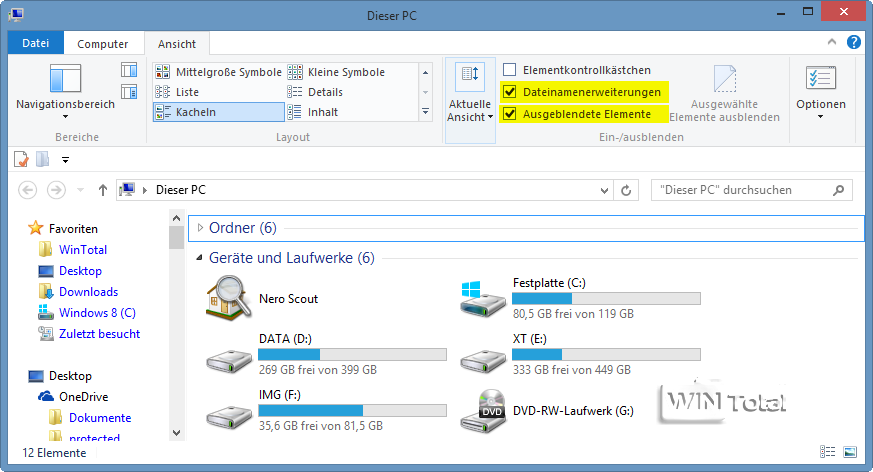873x472 pixels.
Task: Click the refresh button beside address bar
Action: (x=627, y=190)
